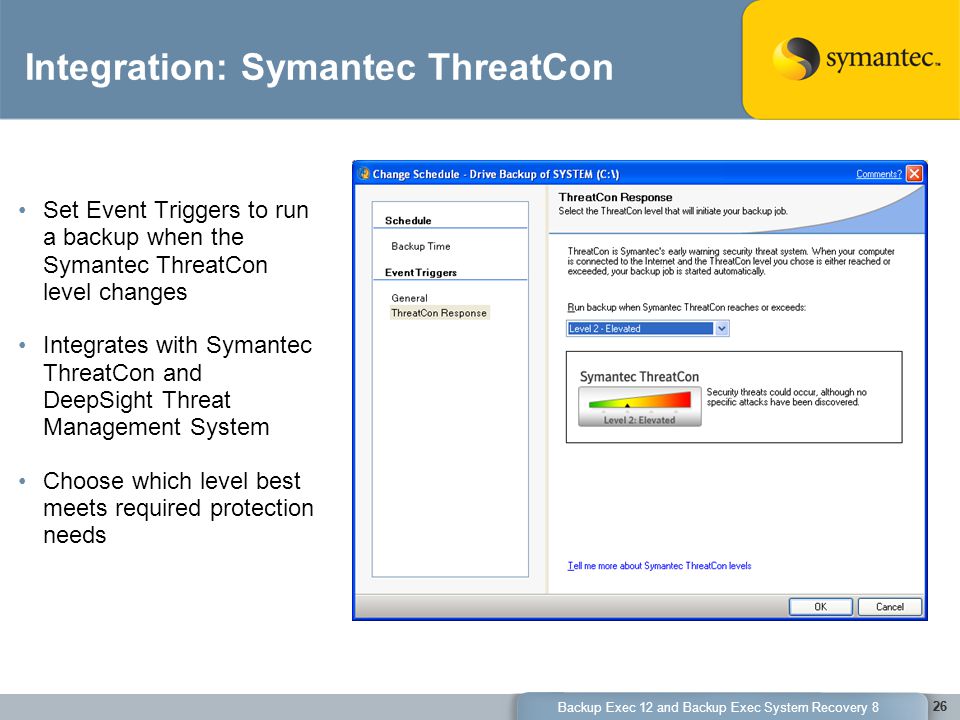Select ThreatCon Response in sidebar
This screenshot has height=720, width=960.
click(439, 313)
